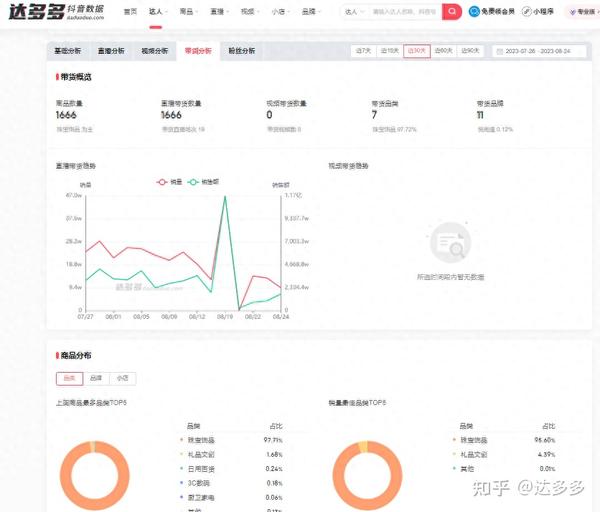
Task: Select the 品牌 distribution filter
Action: click(96, 378)
